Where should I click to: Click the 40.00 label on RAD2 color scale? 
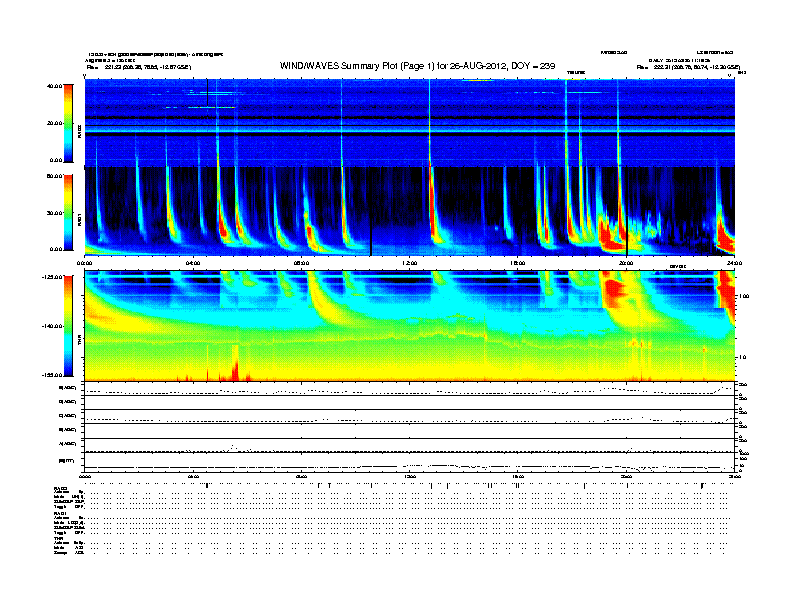pyautogui.click(x=54, y=86)
